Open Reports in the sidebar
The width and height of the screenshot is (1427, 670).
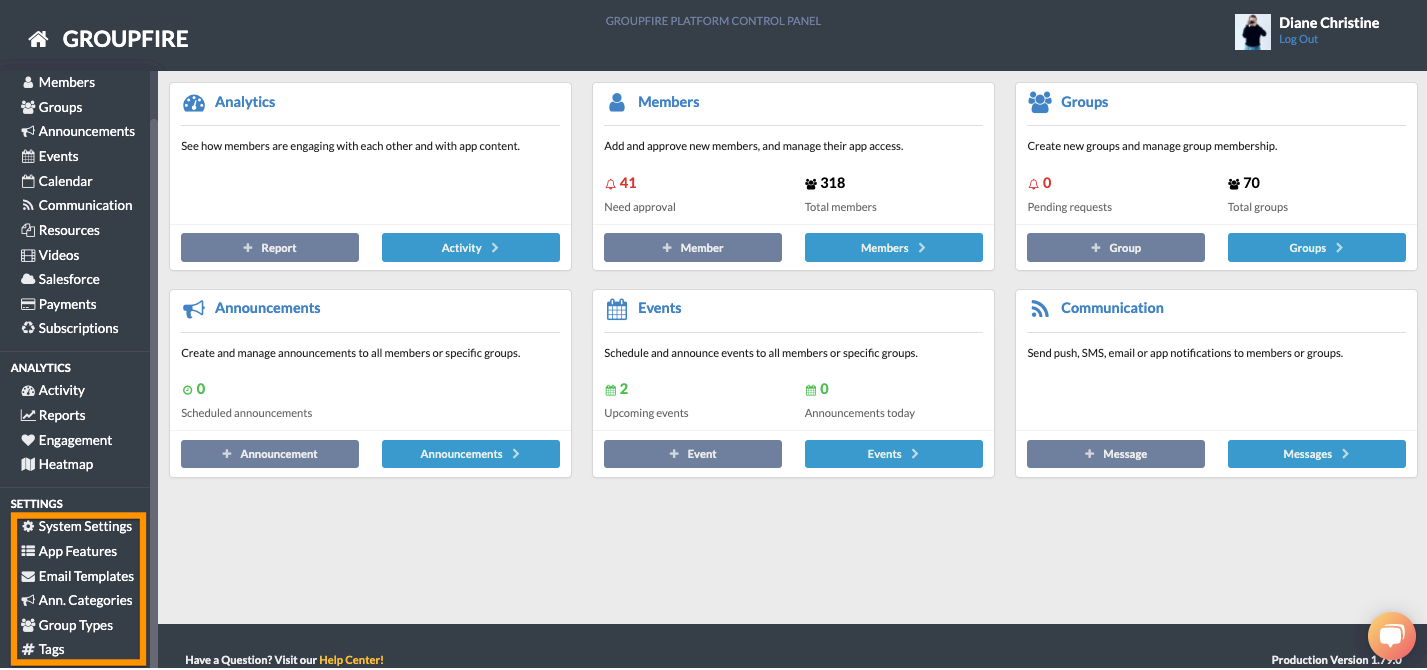pos(53,415)
